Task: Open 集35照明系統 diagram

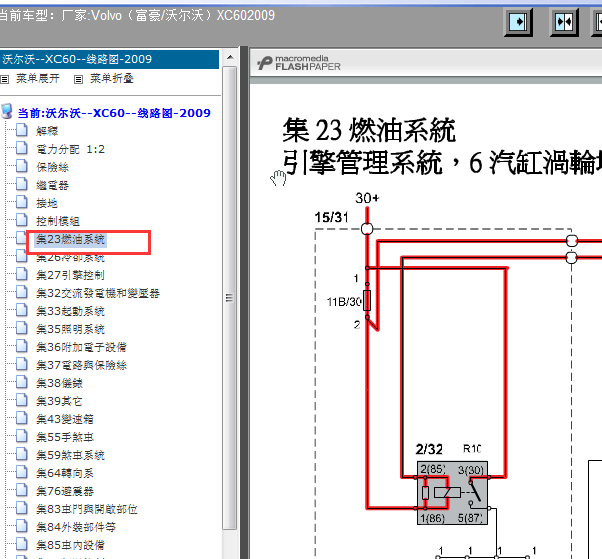Action: [x=70, y=329]
